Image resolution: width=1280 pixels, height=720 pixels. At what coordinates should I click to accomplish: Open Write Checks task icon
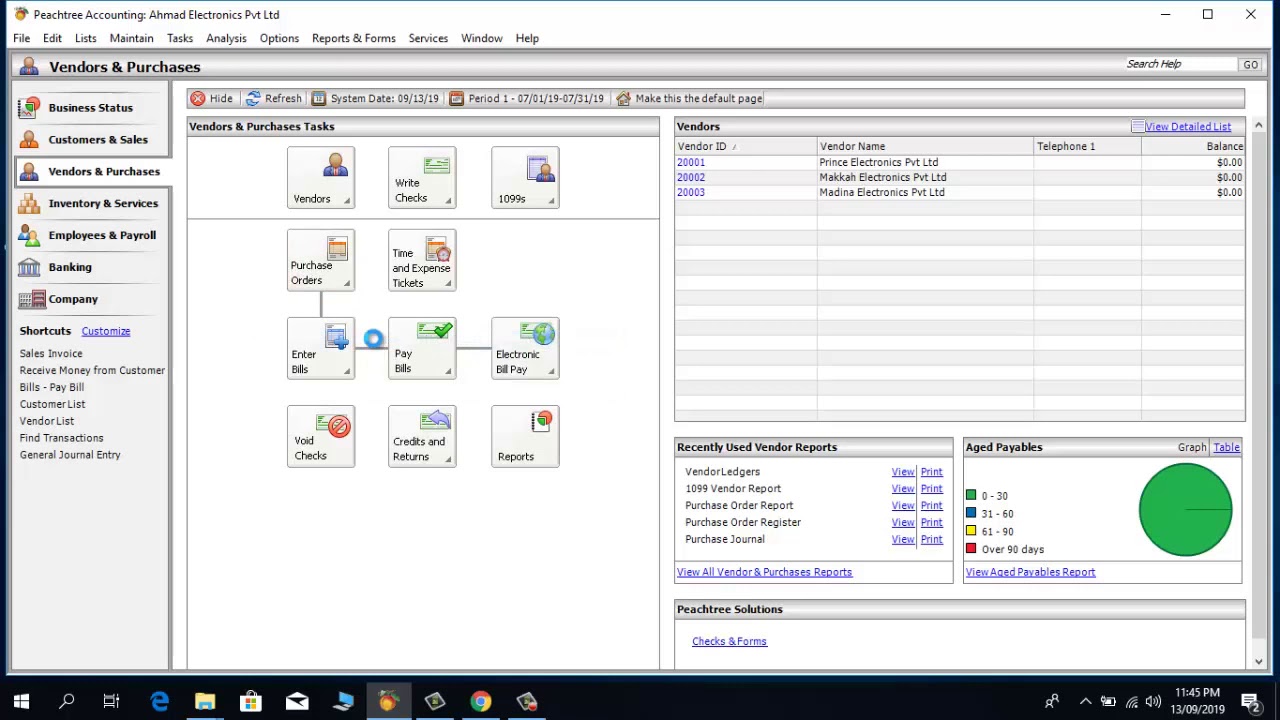coord(422,177)
